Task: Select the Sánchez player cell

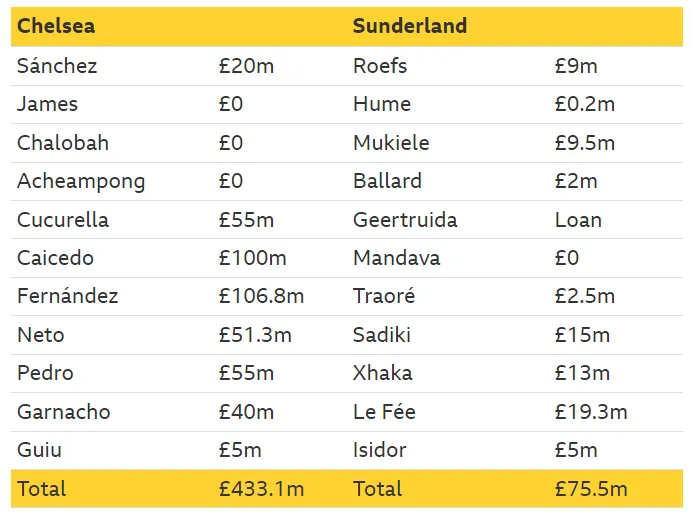Action: 57,66
